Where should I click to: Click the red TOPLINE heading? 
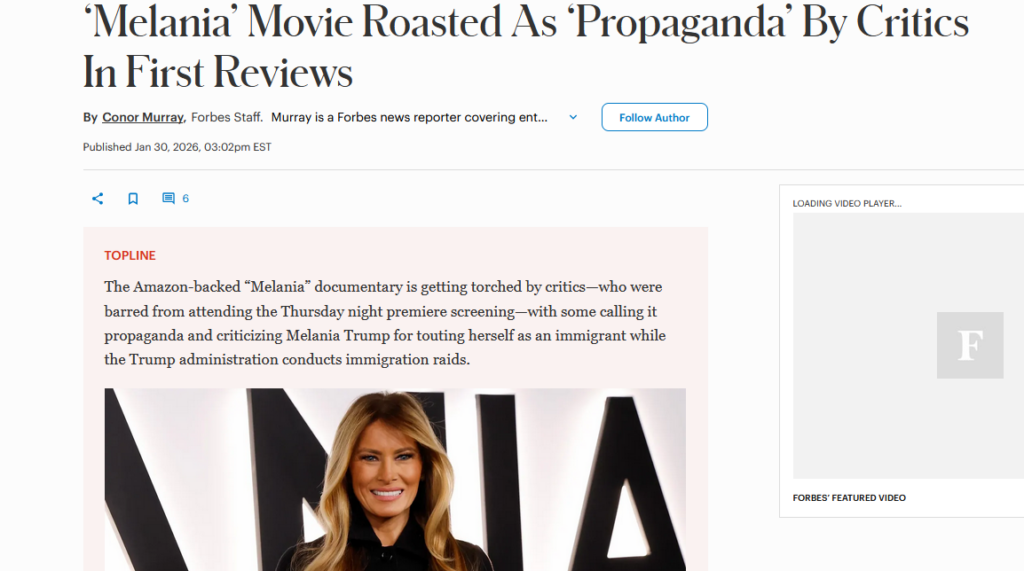click(x=130, y=255)
